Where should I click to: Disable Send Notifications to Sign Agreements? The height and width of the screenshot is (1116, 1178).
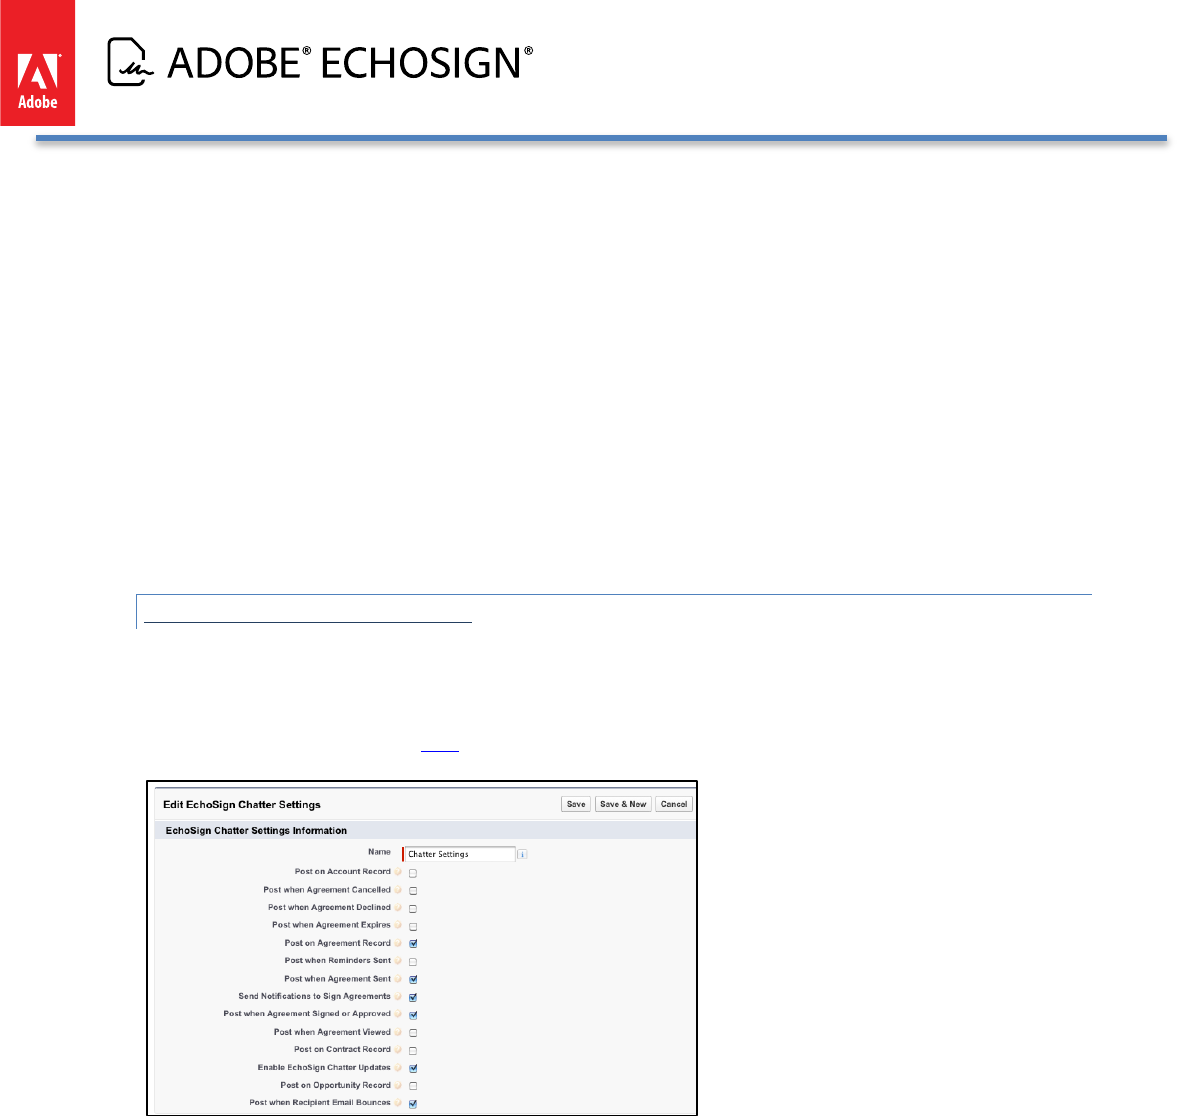(413, 997)
